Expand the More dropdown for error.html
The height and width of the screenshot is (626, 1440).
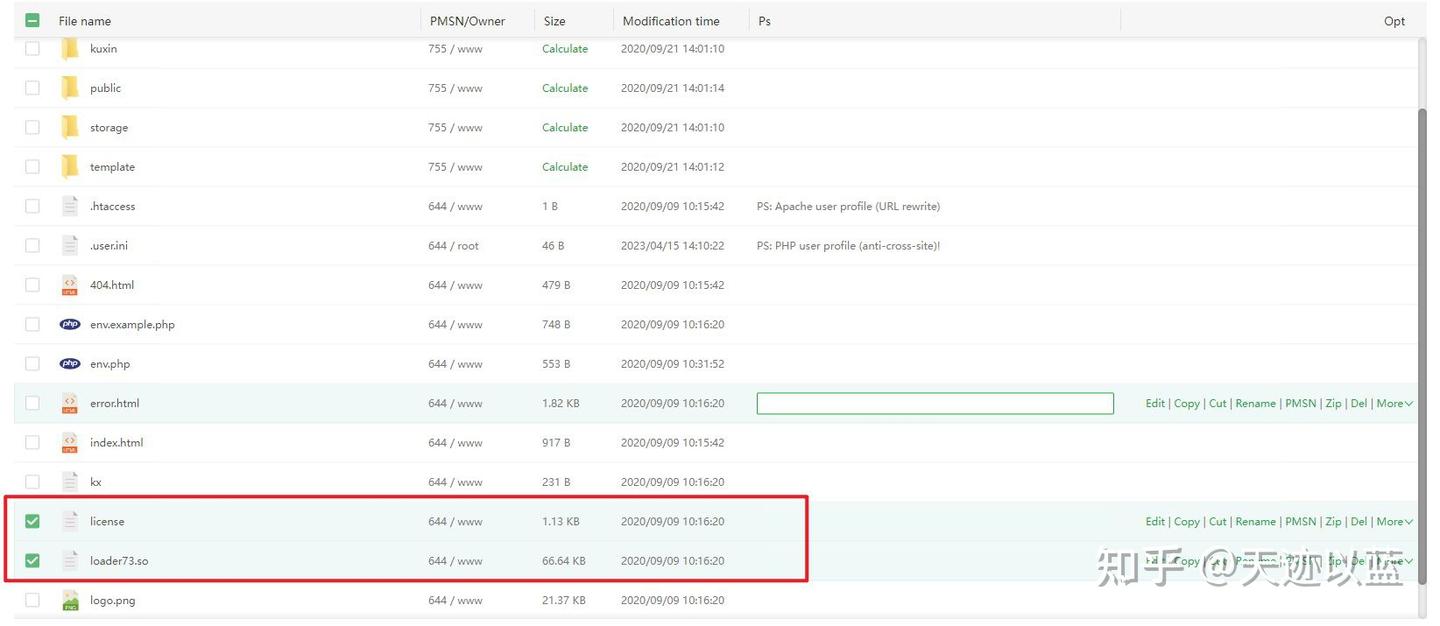[x=1391, y=402]
